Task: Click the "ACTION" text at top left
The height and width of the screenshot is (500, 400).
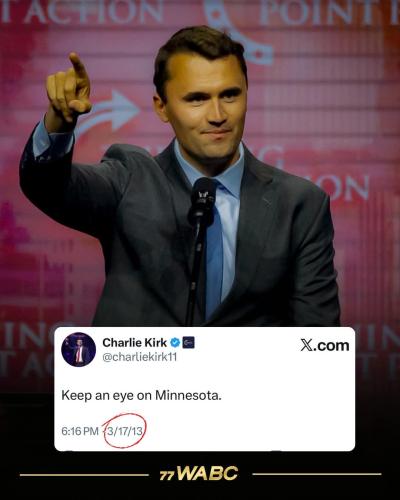Action: (82, 12)
